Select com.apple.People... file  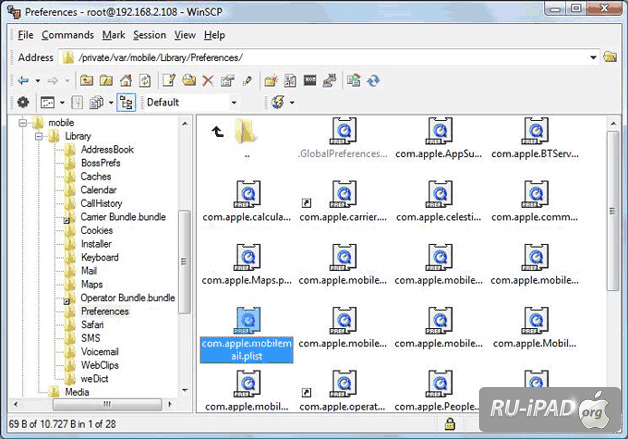coord(437,391)
